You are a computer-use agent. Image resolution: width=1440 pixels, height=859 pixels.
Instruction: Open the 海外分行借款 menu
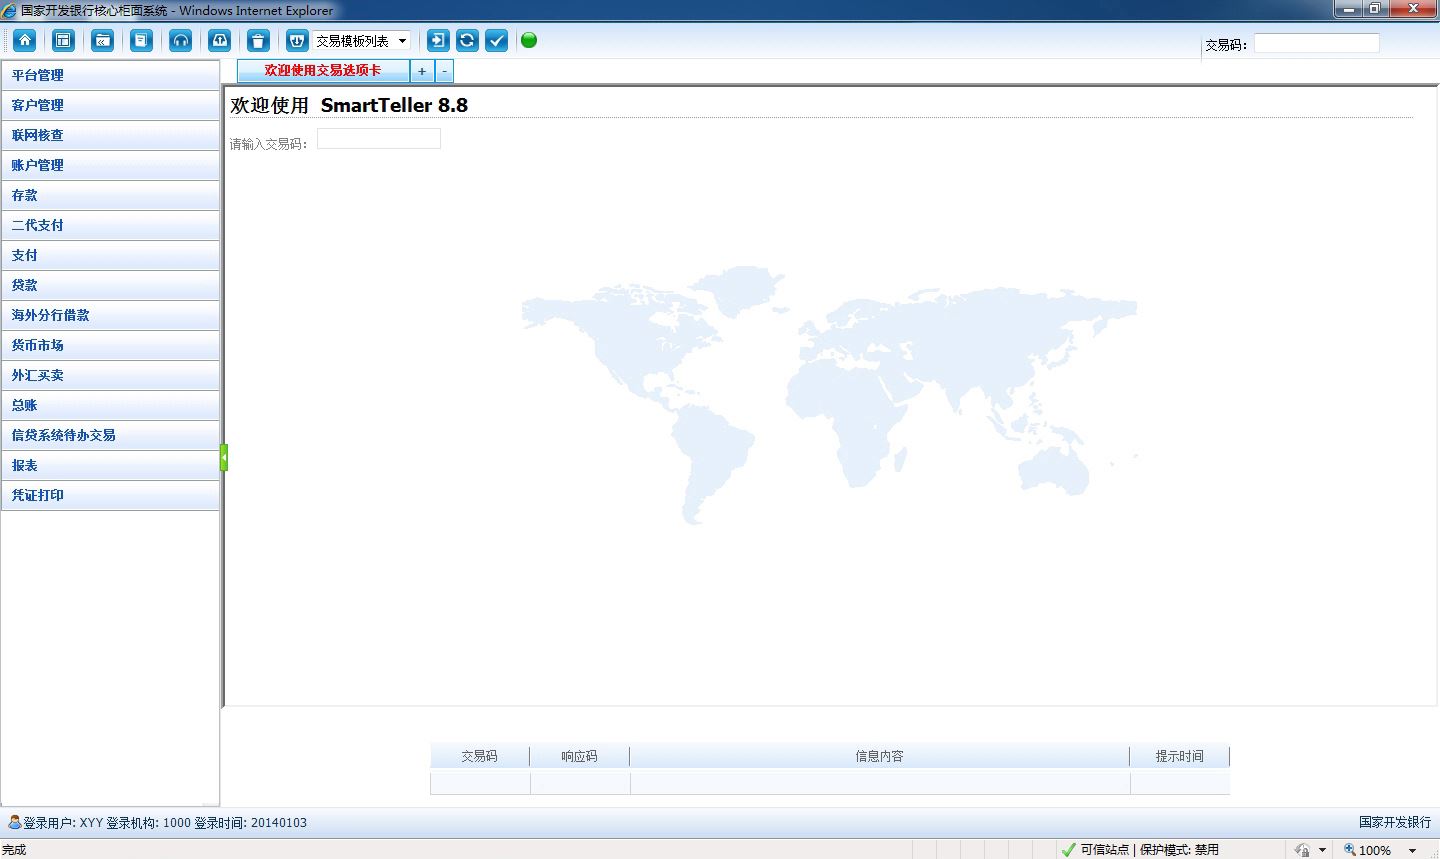(x=110, y=315)
